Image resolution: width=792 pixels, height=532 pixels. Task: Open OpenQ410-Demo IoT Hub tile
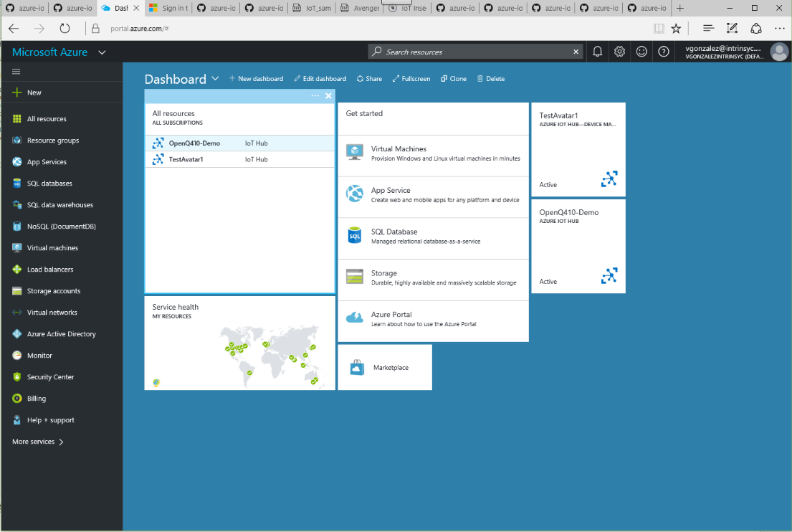point(578,247)
